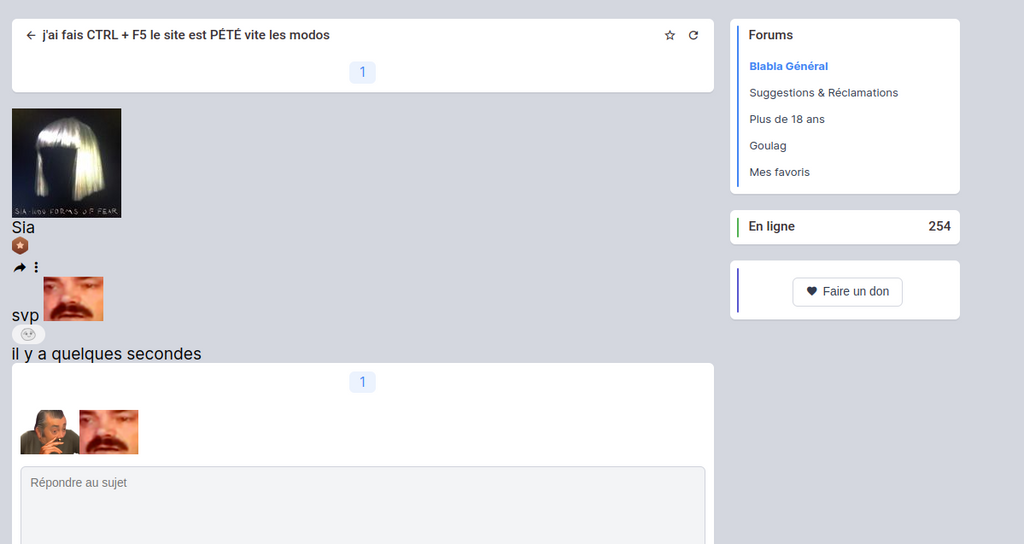Go back with the left arrow icon

(31, 35)
